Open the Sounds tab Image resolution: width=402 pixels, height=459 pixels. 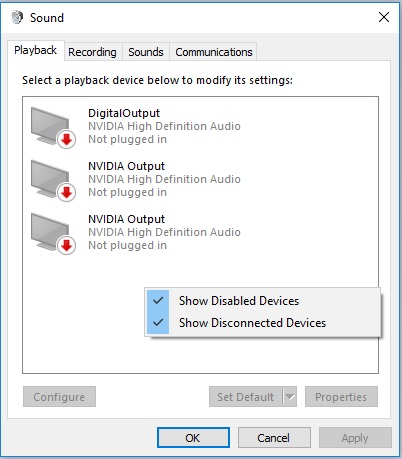coord(146,52)
